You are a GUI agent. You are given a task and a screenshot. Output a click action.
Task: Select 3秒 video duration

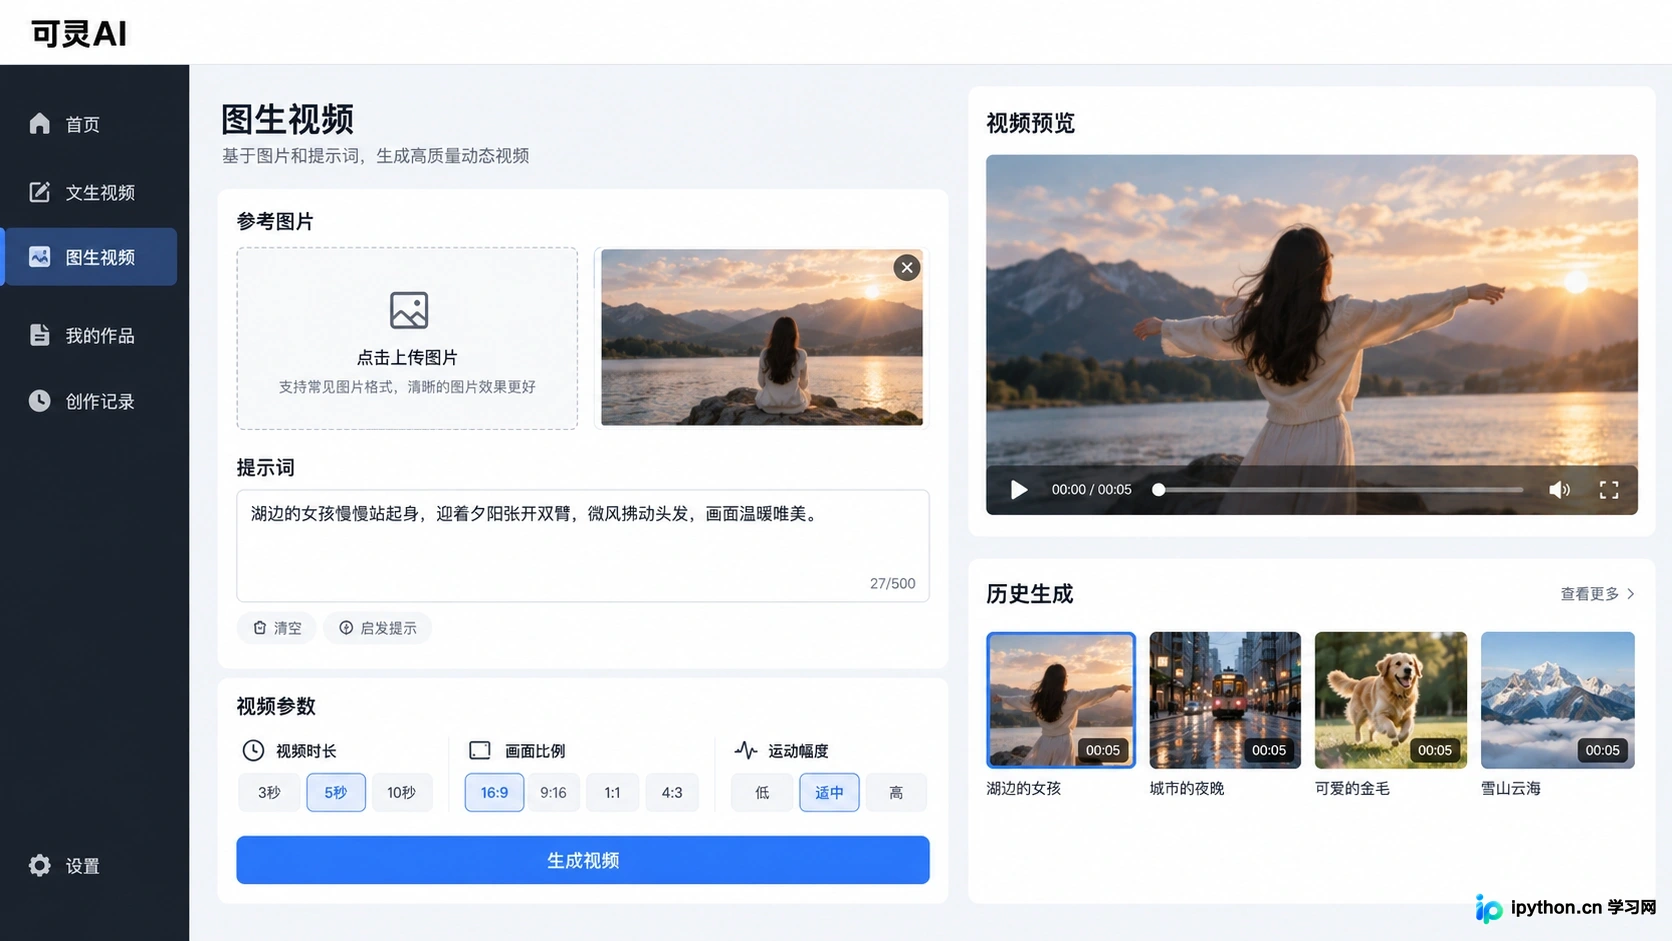[269, 792]
